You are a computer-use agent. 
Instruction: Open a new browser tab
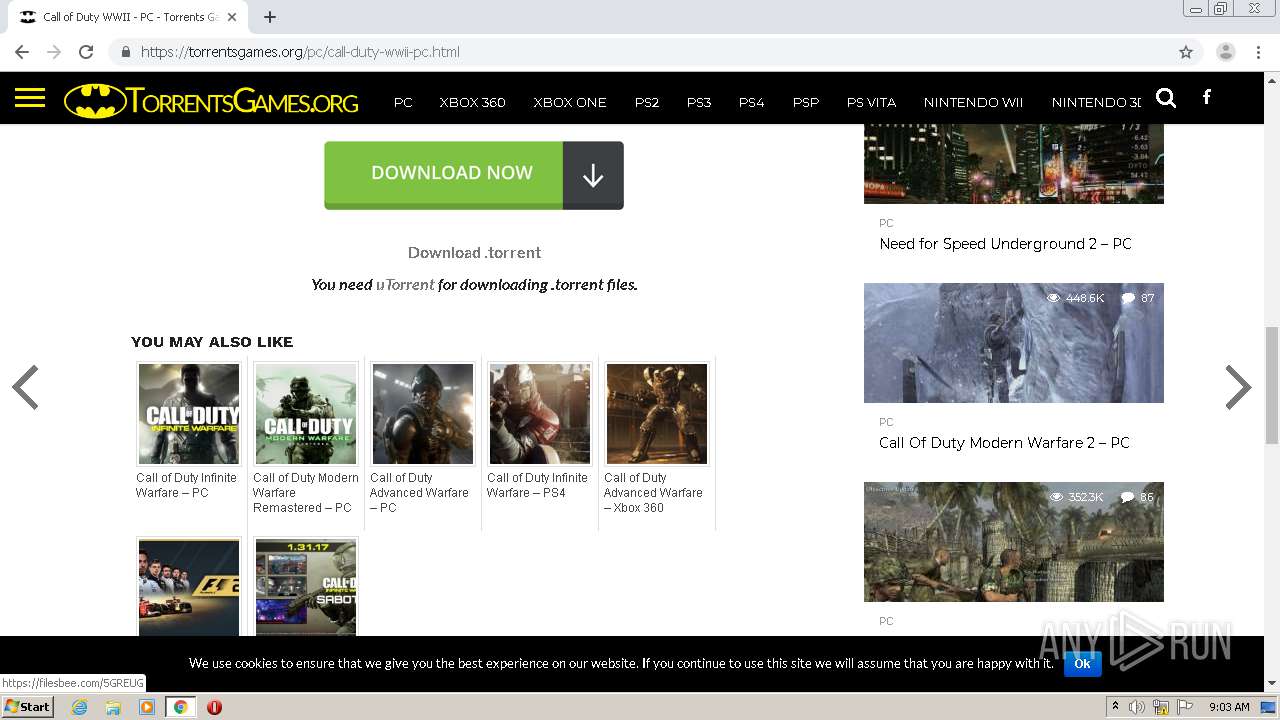(270, 17)
